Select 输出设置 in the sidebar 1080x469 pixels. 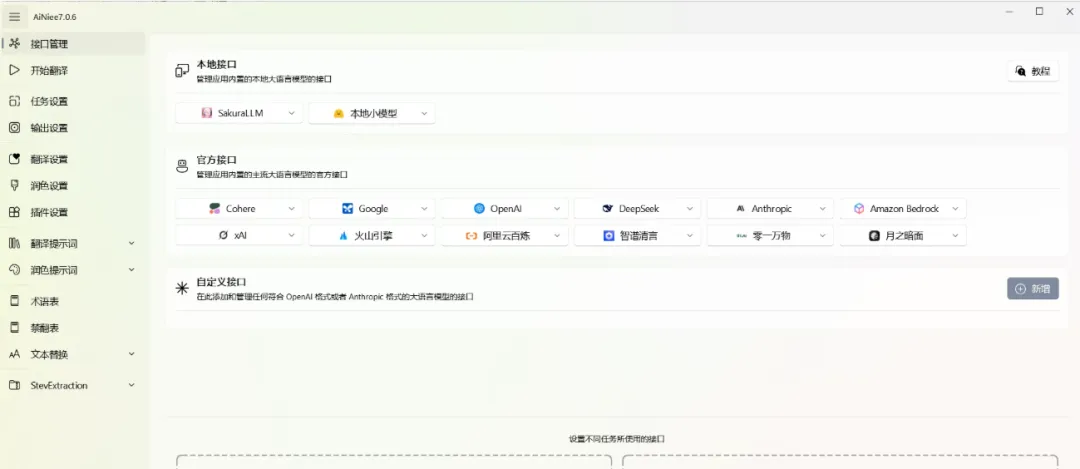tap(72, 128)
